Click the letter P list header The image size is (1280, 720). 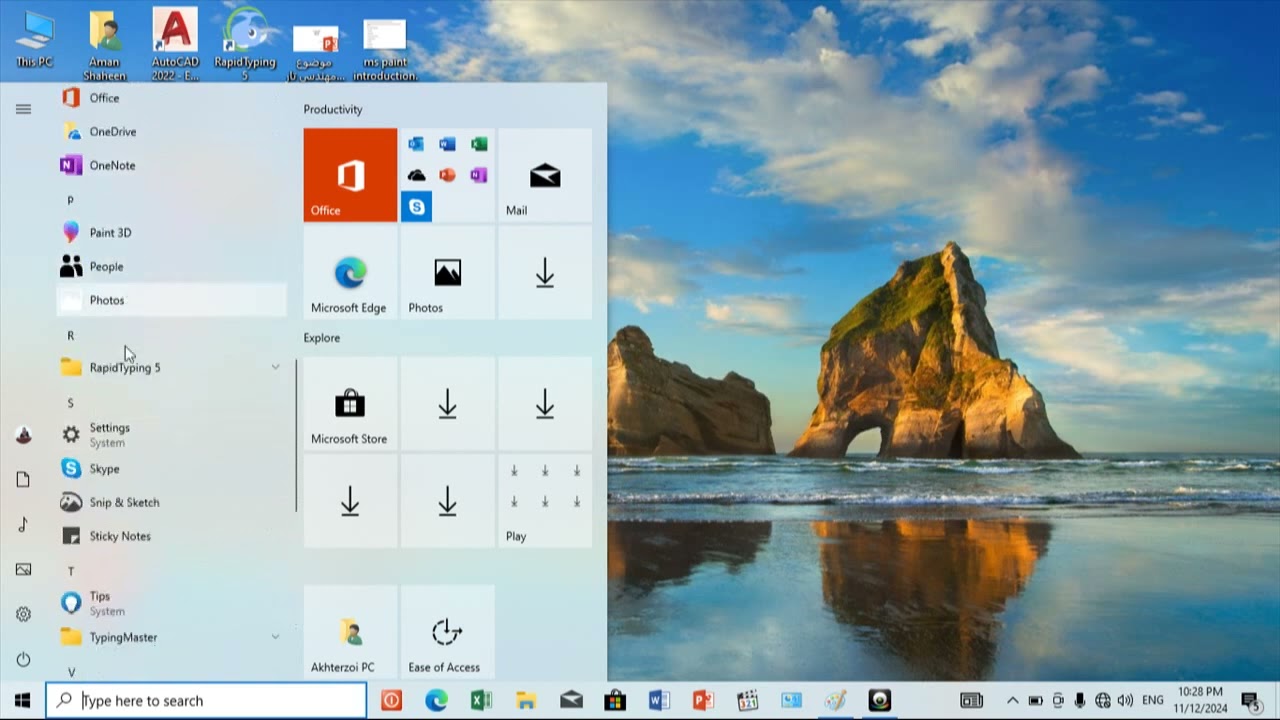70,200
